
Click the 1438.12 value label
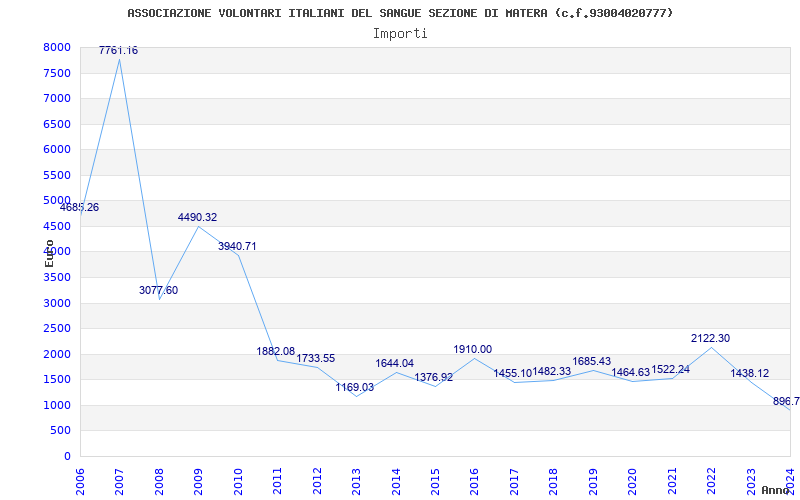coord(749,373)
